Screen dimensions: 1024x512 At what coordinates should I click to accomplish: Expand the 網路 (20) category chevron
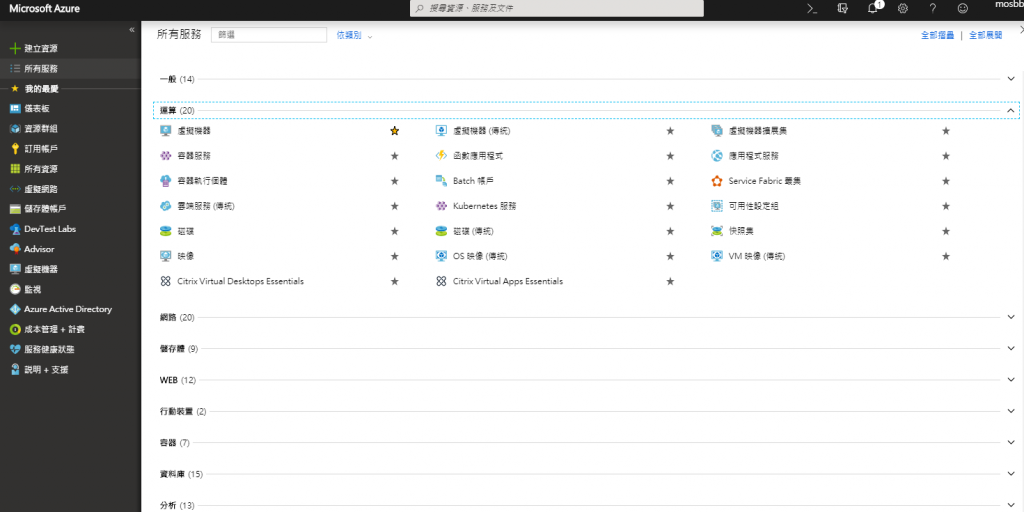pyautogui.click(x=1011, y=317)
